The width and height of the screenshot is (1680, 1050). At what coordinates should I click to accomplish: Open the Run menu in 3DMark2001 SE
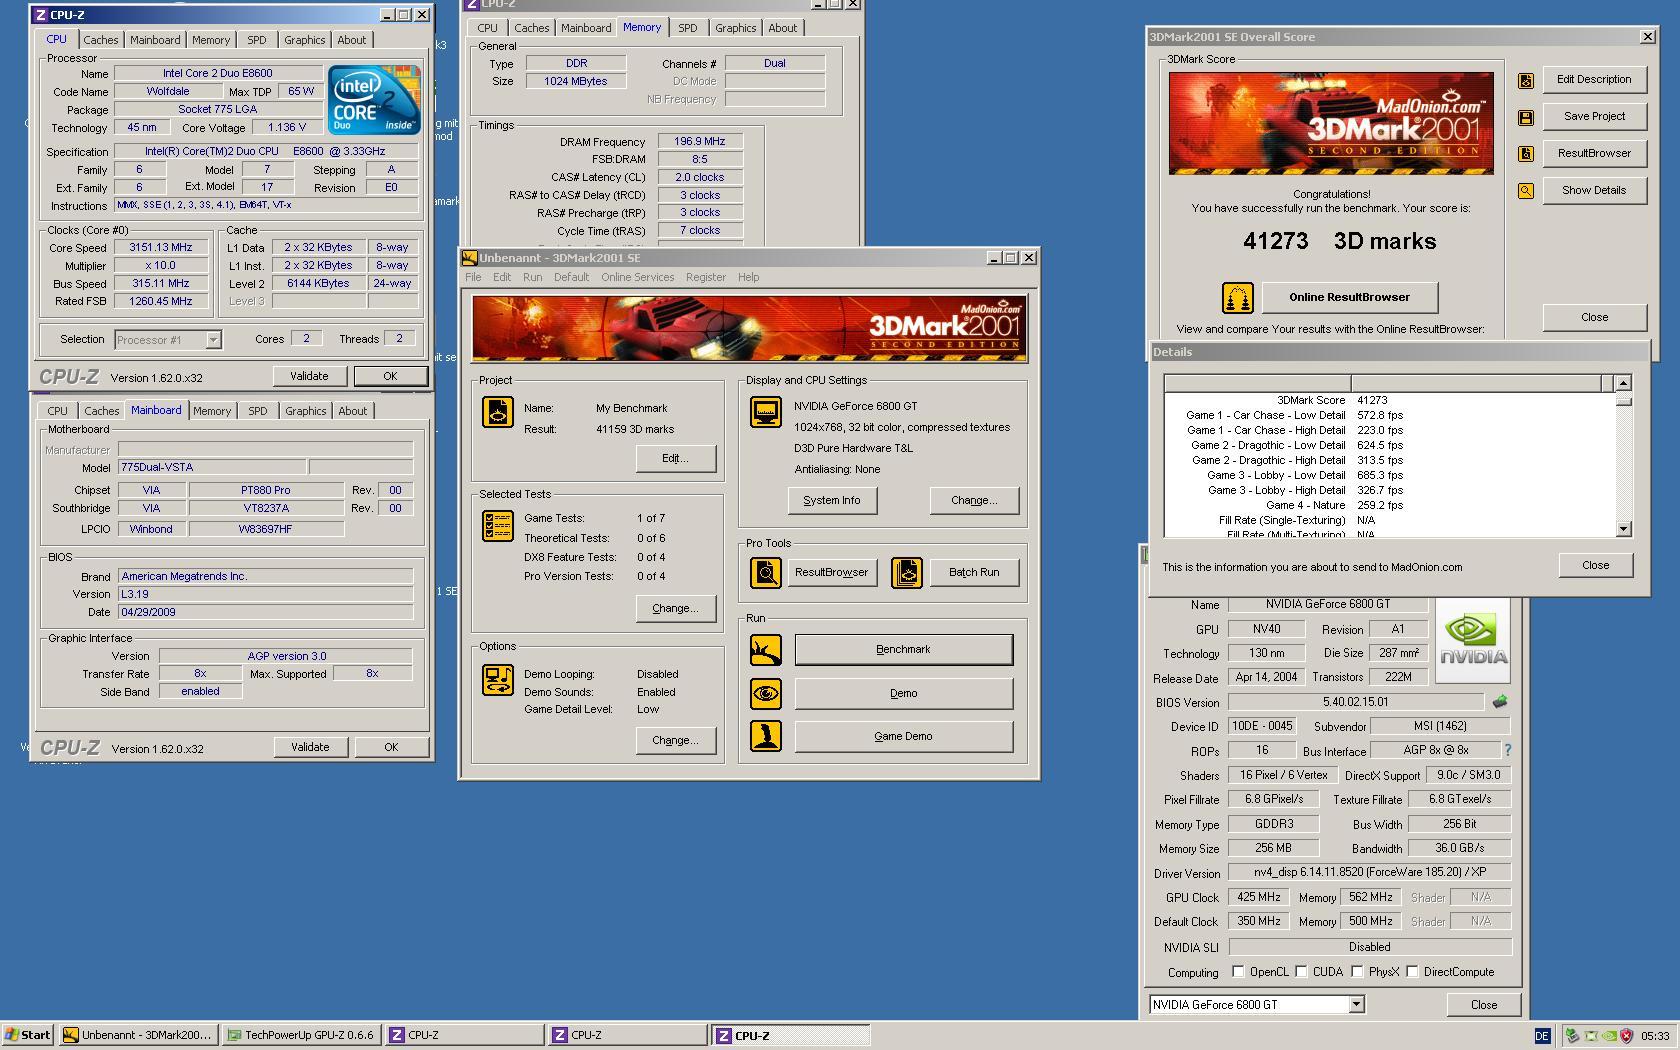[532, 277]
